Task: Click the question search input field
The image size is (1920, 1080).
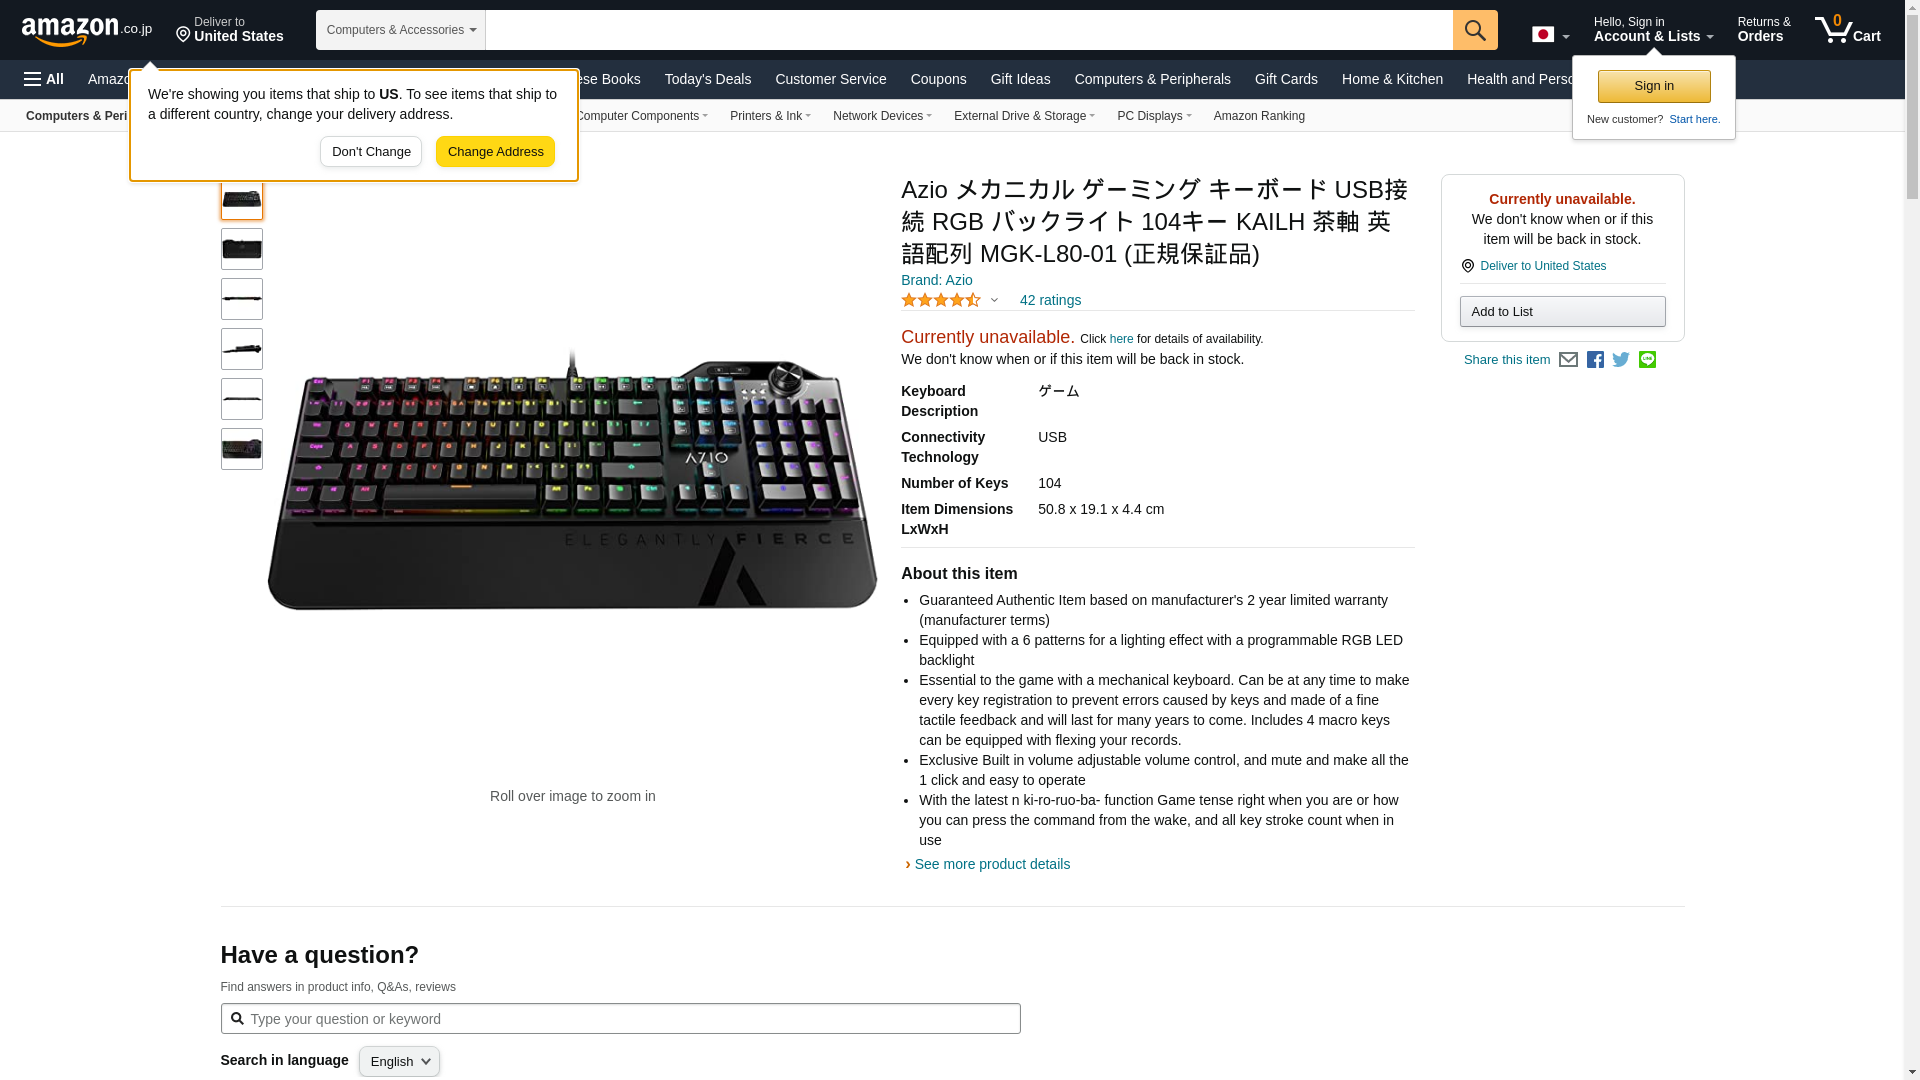Action: tap(620, 1019)
